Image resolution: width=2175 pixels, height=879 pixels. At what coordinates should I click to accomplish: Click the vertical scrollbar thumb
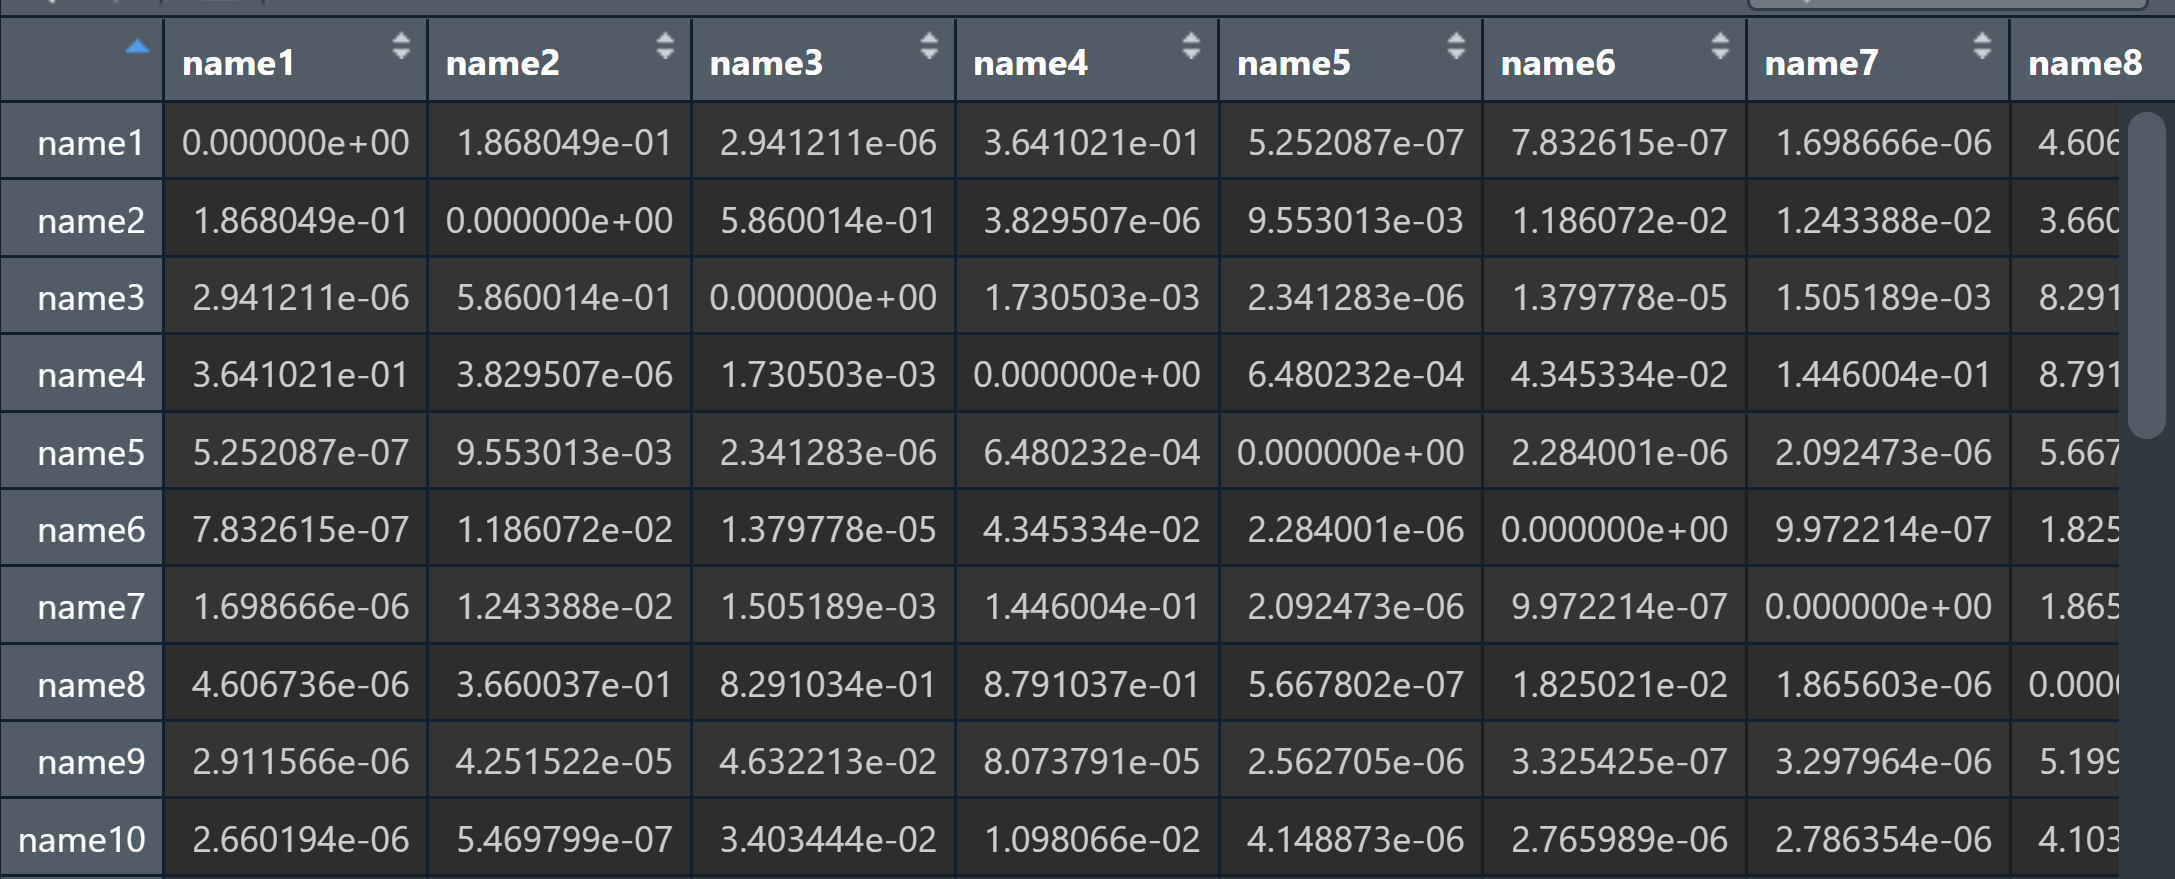[2146, 275]
